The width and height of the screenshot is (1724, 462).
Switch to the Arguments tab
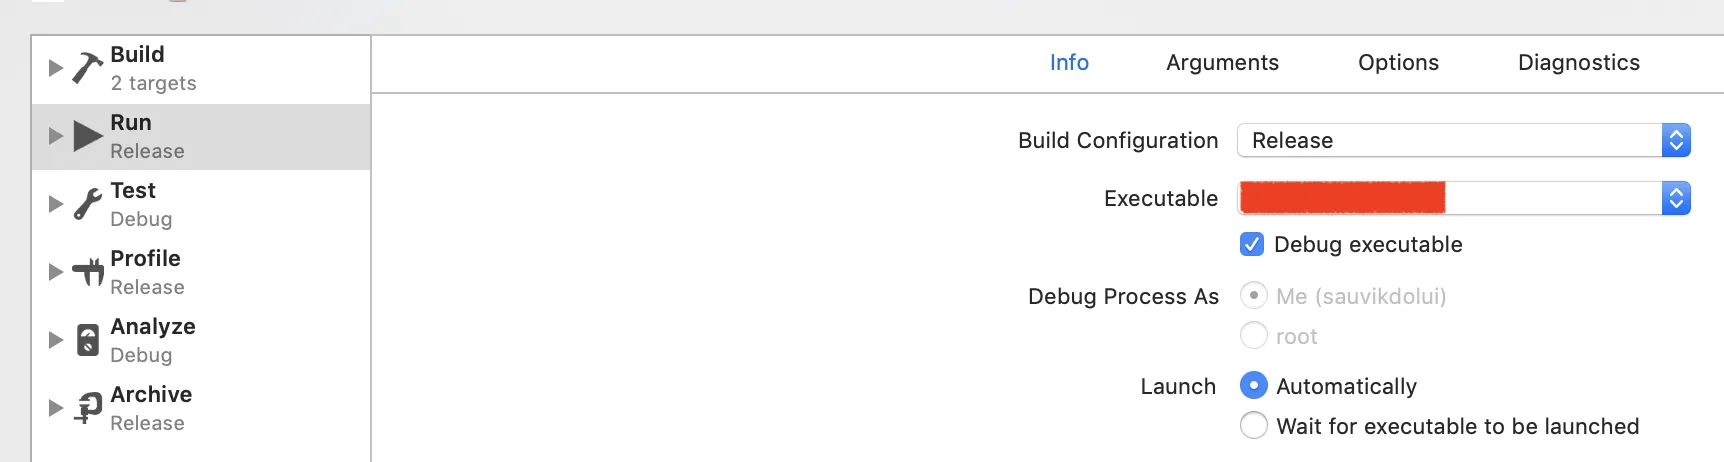(x=1222, y=62)
